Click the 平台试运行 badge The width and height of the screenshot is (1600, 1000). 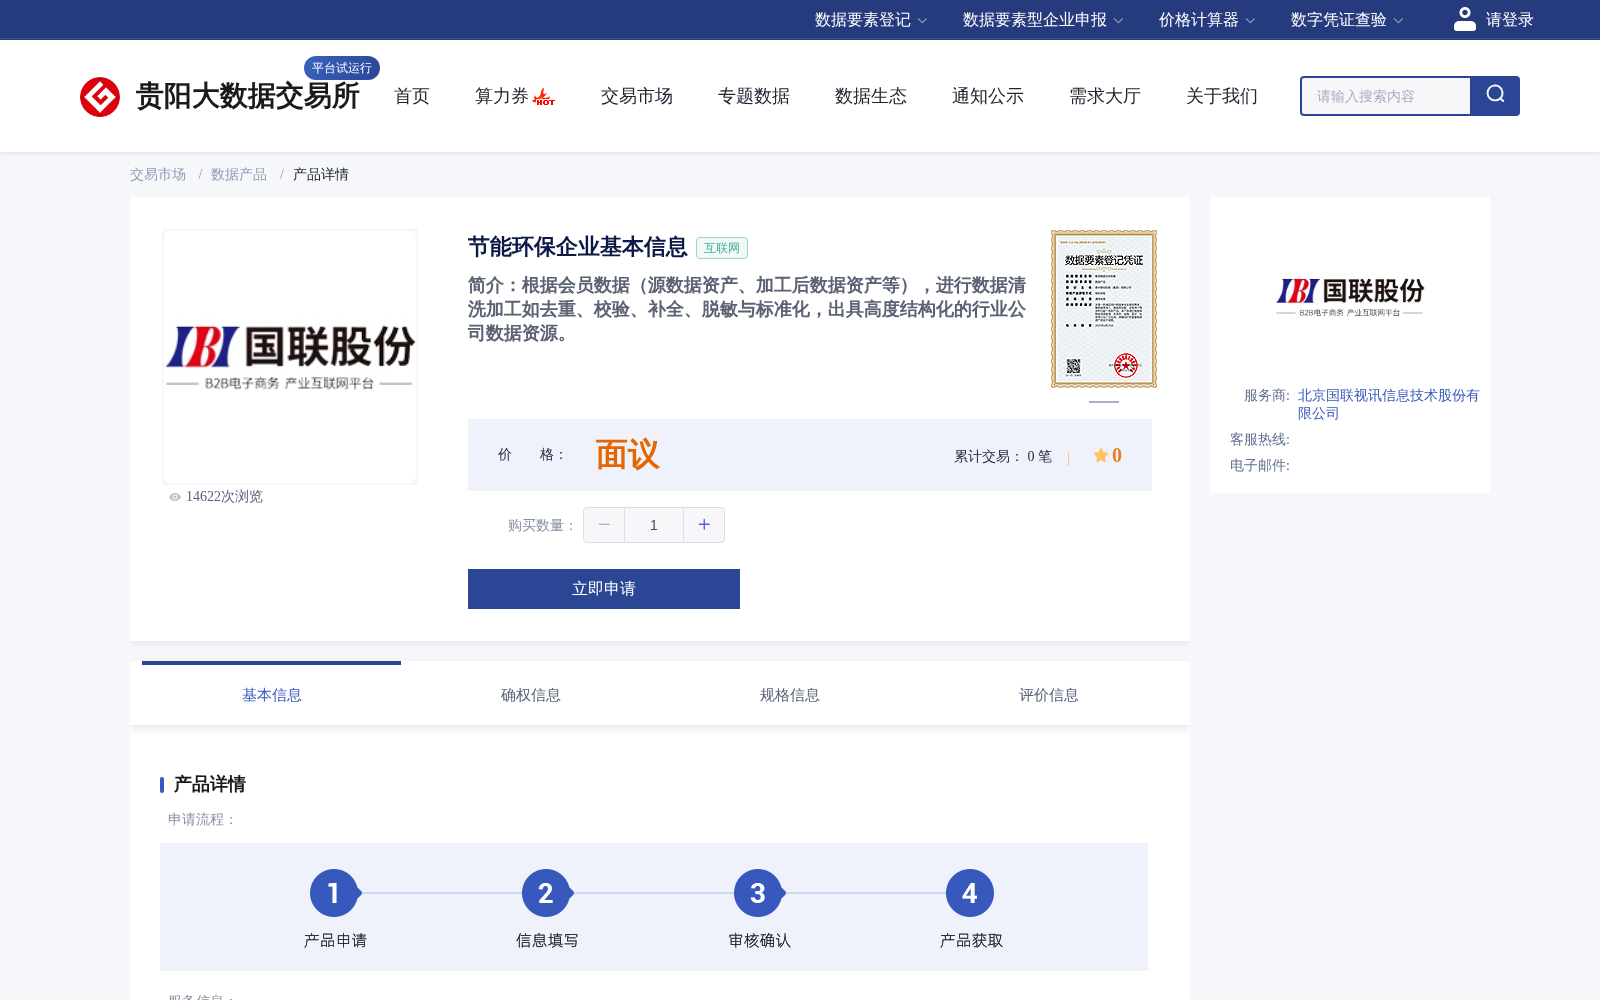[342, 68]
